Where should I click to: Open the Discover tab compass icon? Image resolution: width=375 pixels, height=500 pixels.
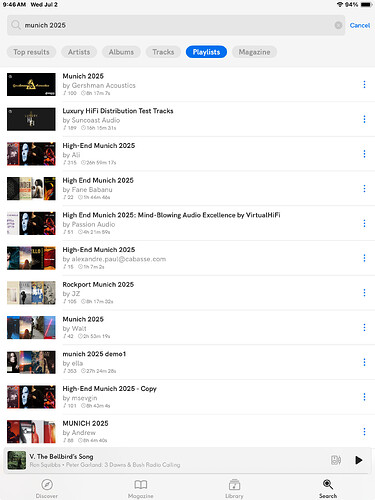coord(47,485)
